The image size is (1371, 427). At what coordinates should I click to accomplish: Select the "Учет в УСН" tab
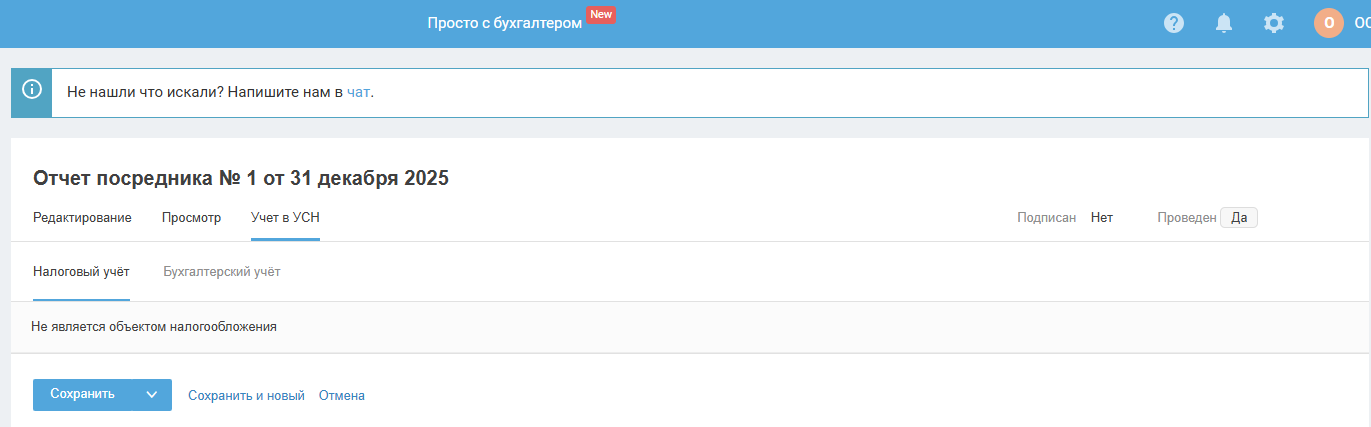tap(285, 218)
